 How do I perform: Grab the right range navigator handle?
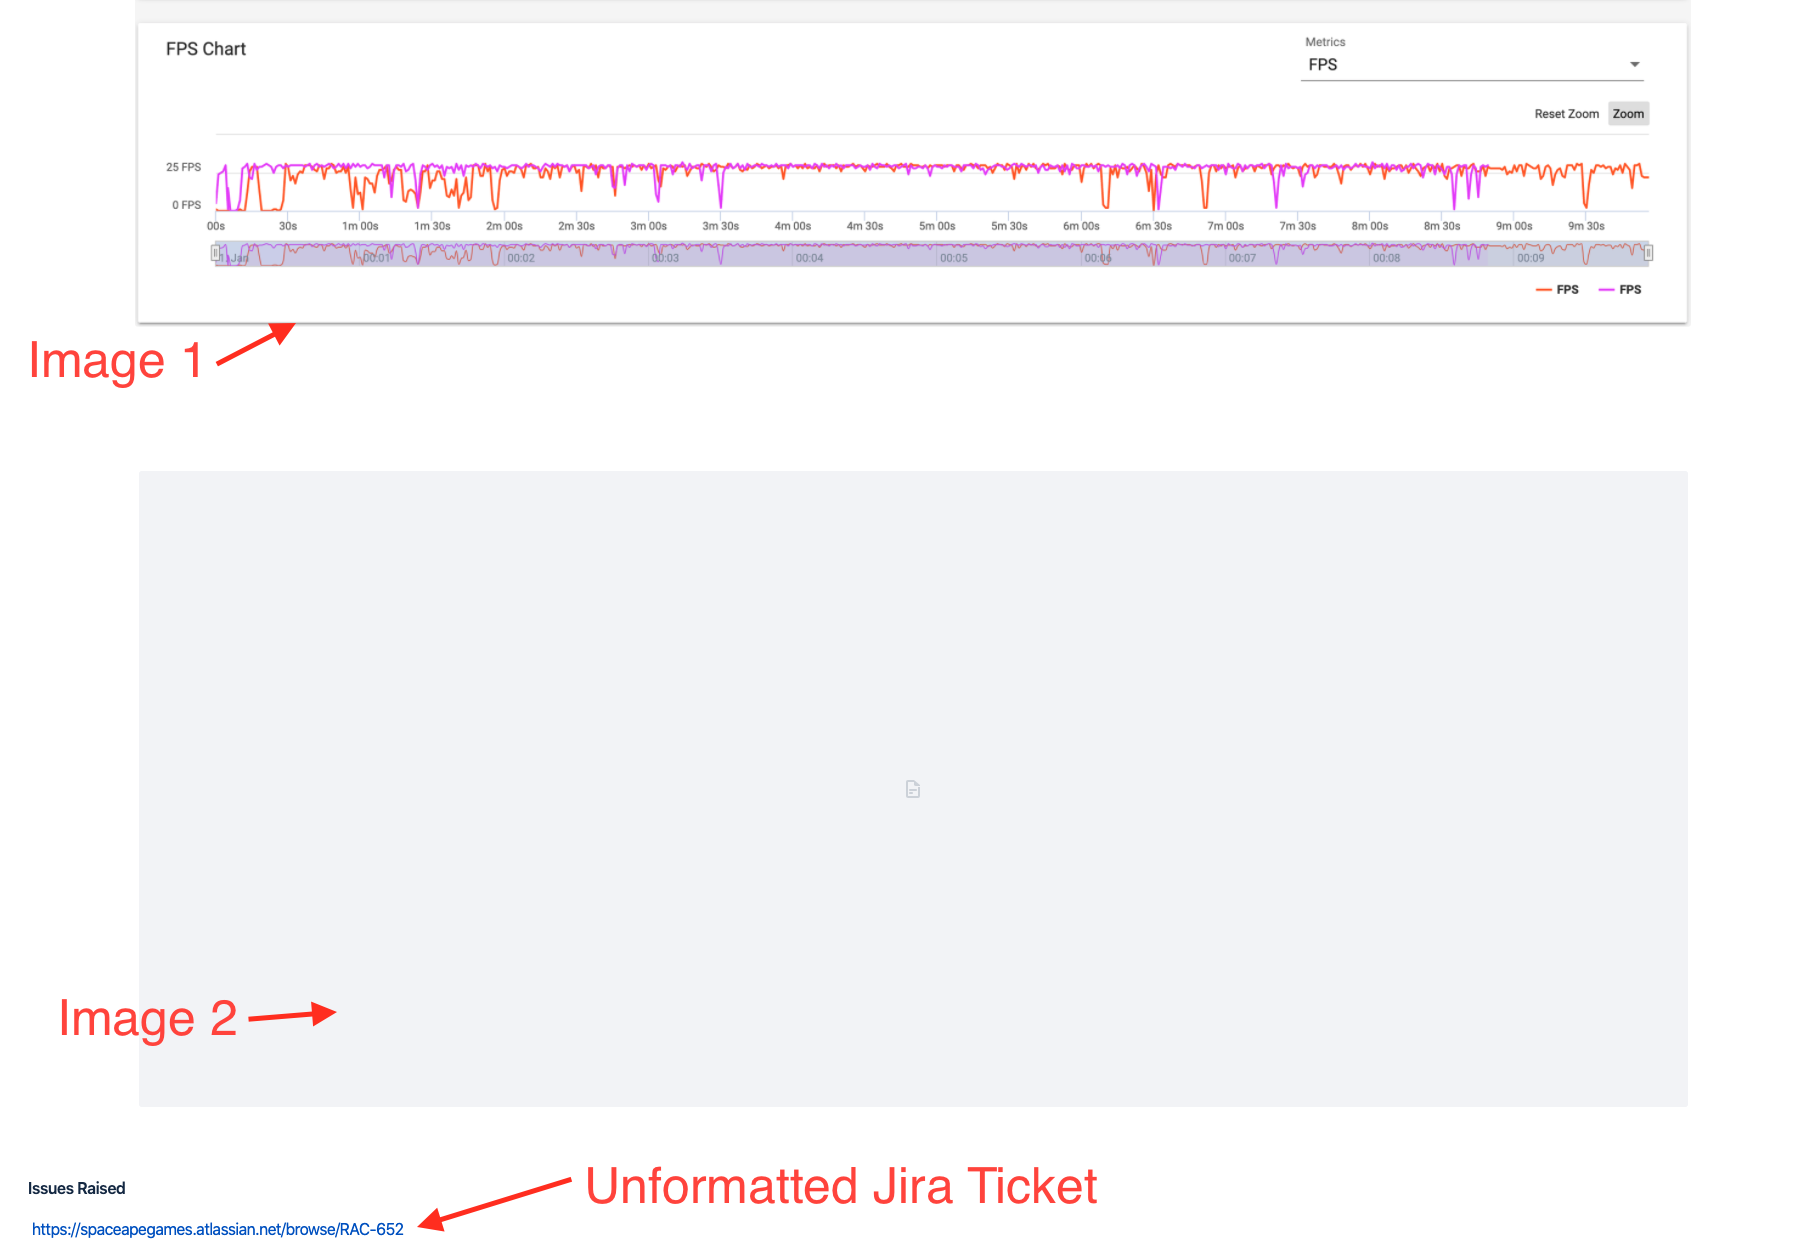point(1648,254)
